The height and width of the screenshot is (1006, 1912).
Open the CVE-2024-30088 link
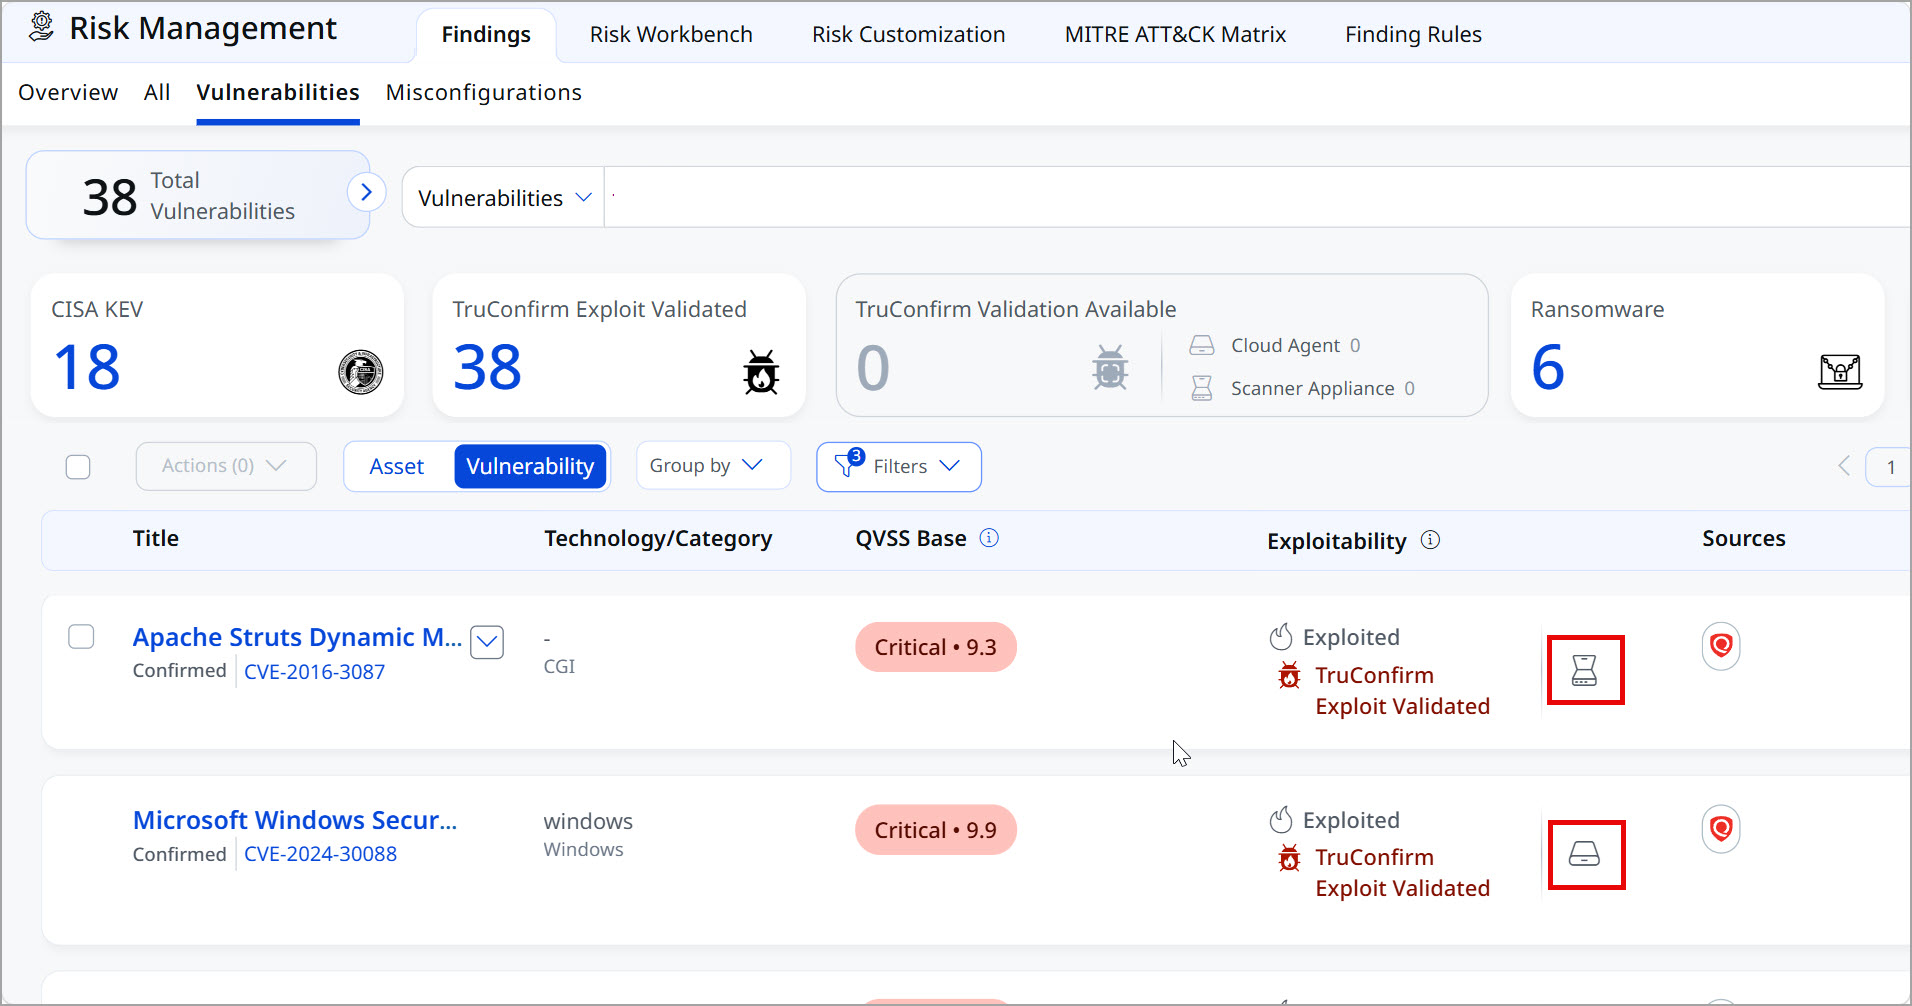coord(321,854)
